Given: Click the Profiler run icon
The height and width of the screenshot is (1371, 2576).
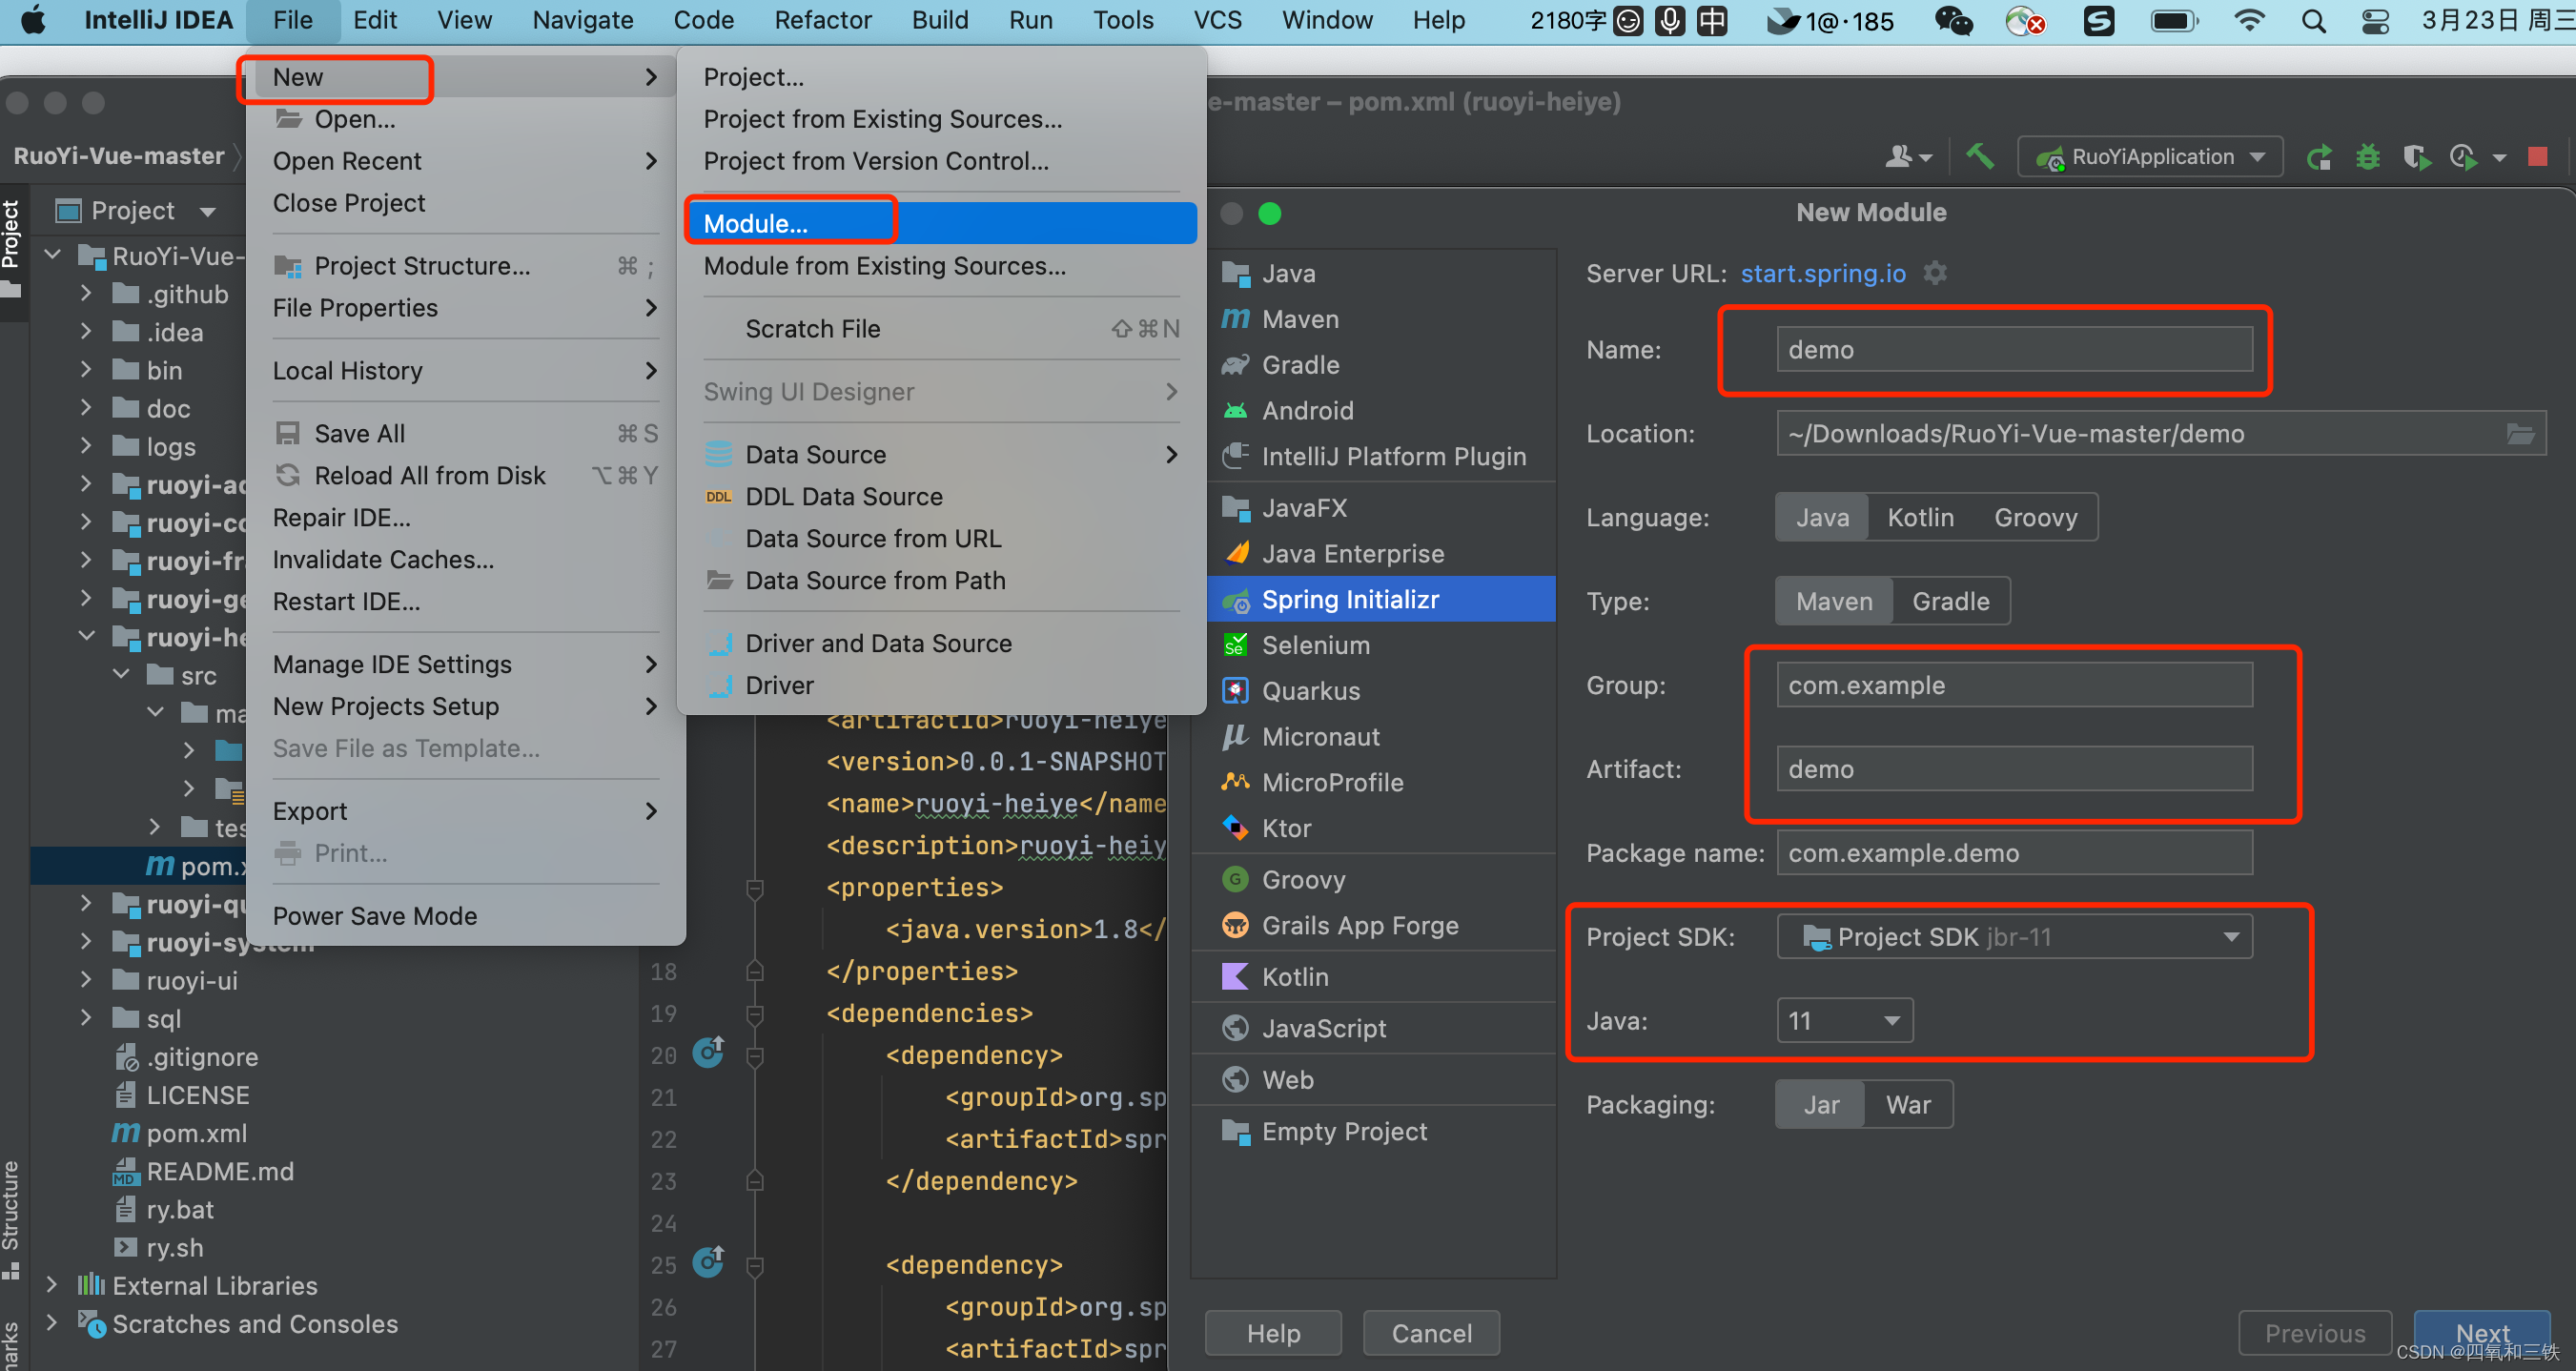Looking at the screenshot, I should [2462, 157].
